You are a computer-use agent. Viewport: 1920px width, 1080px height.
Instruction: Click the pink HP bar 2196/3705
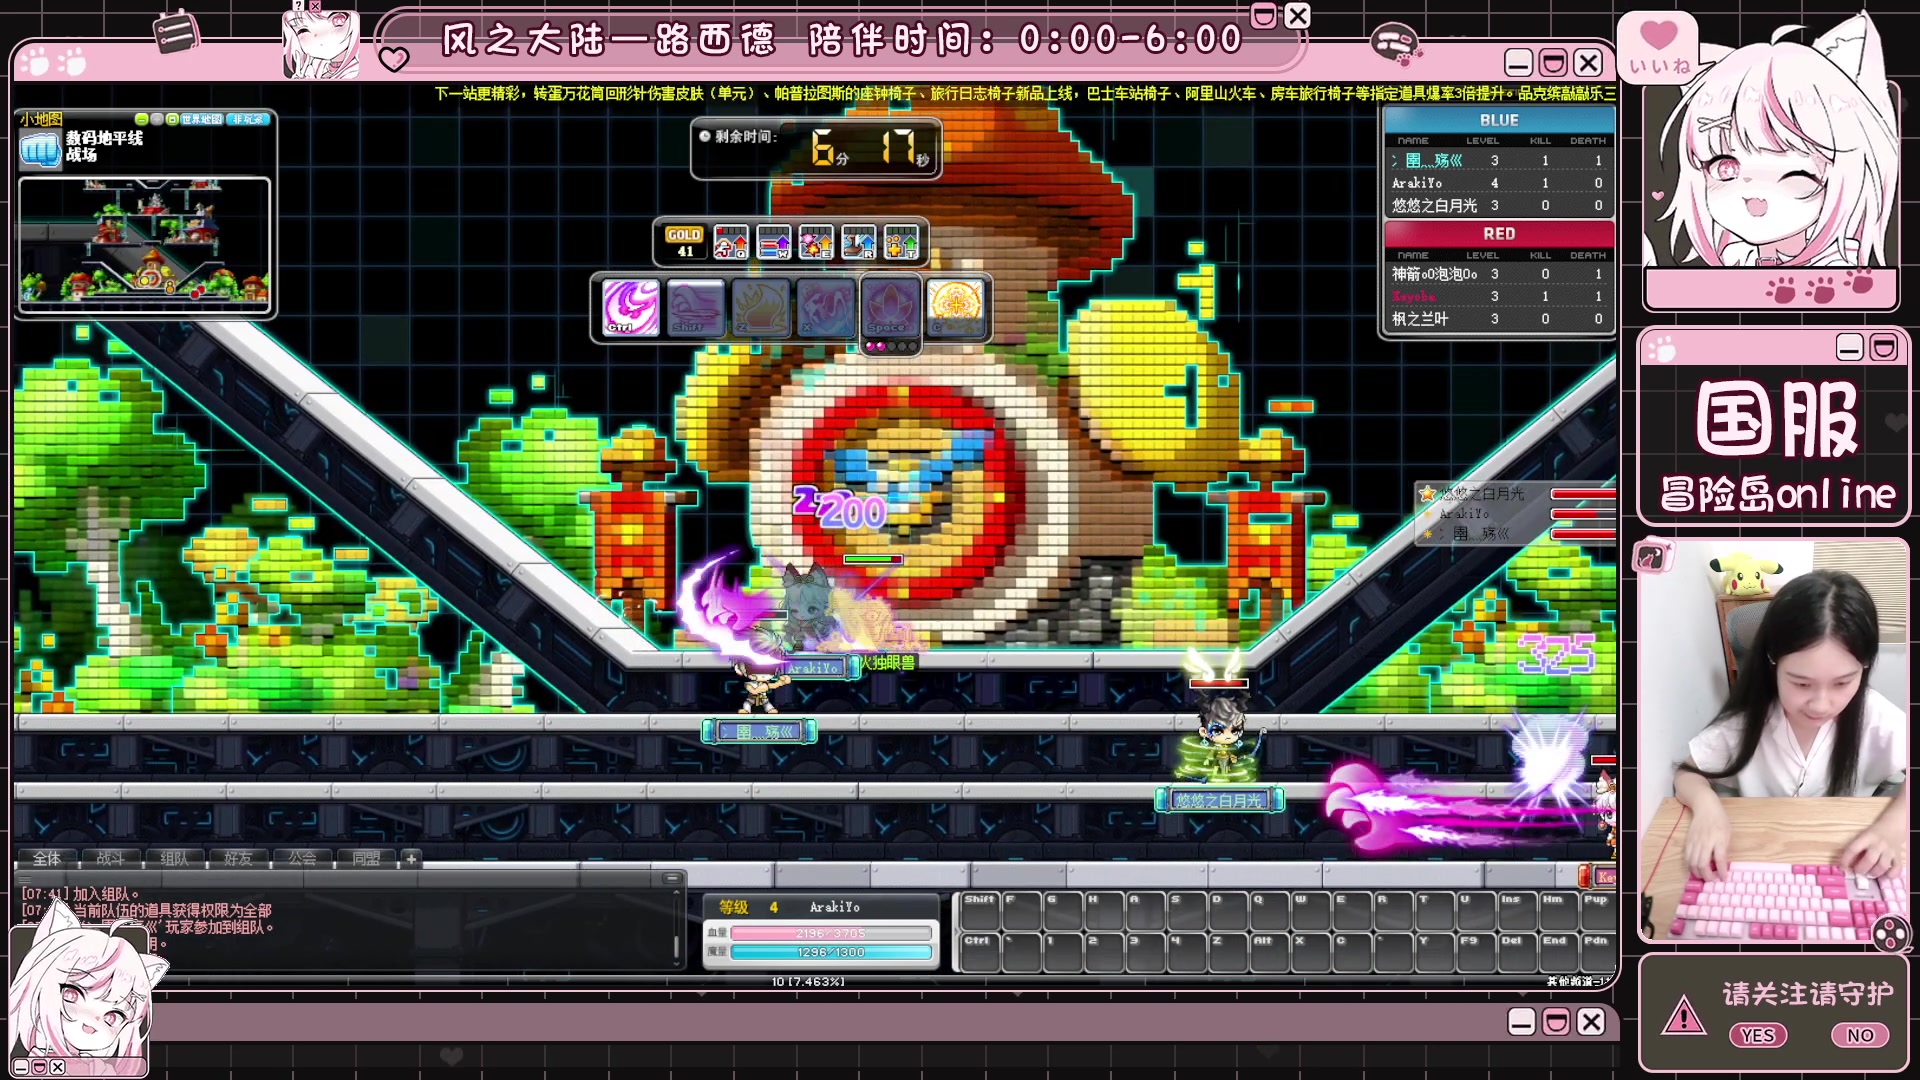(x=832, y=933)
